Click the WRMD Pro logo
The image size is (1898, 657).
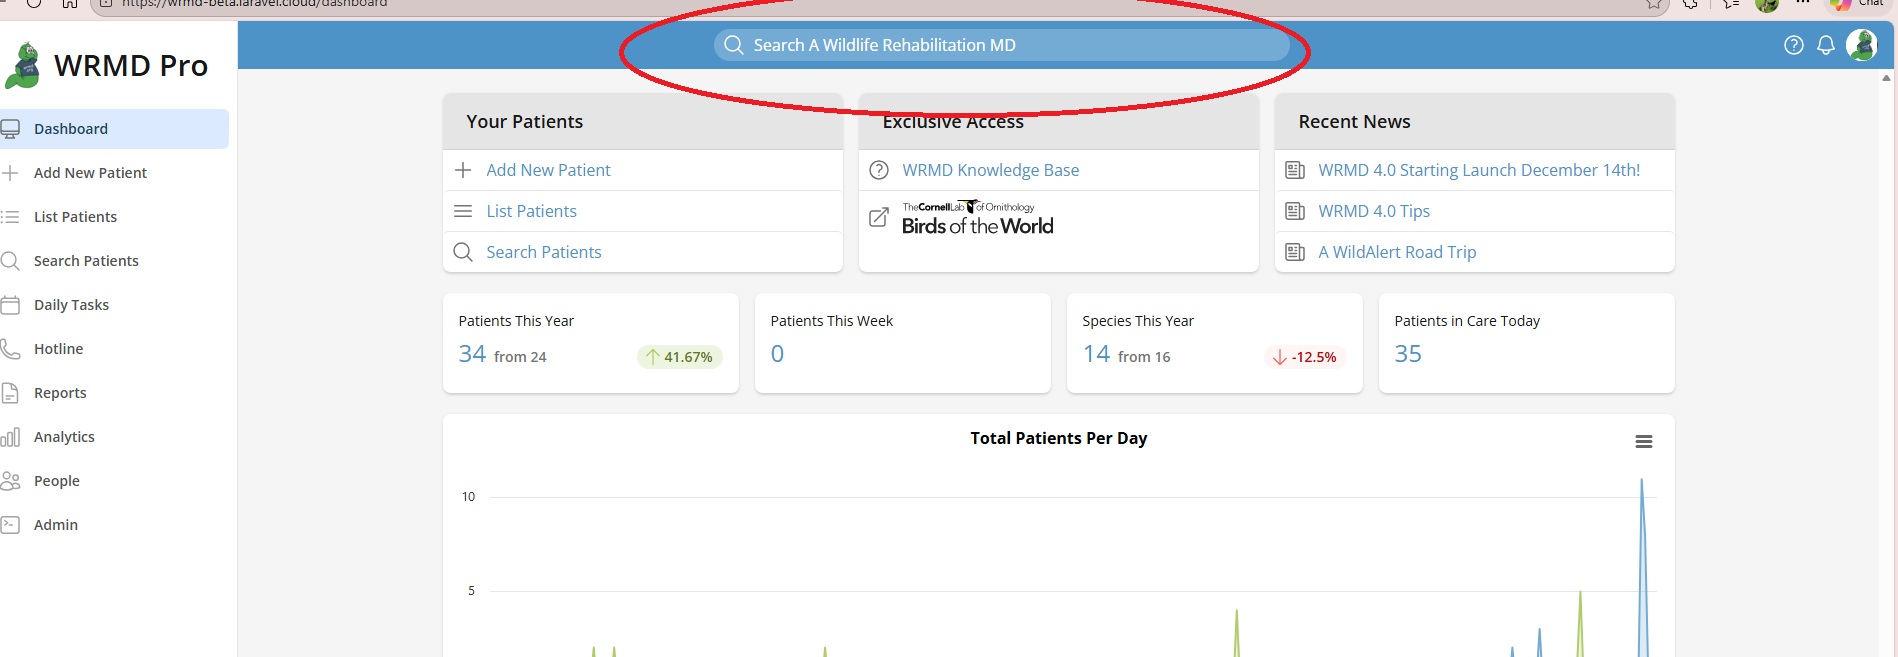pos(106,66)
